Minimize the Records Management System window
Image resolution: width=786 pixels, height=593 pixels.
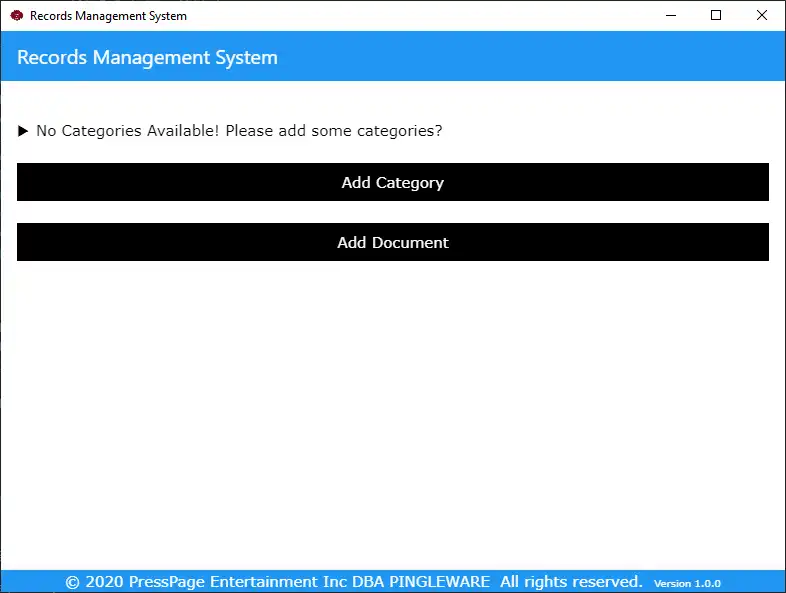(x=669, y=16)
